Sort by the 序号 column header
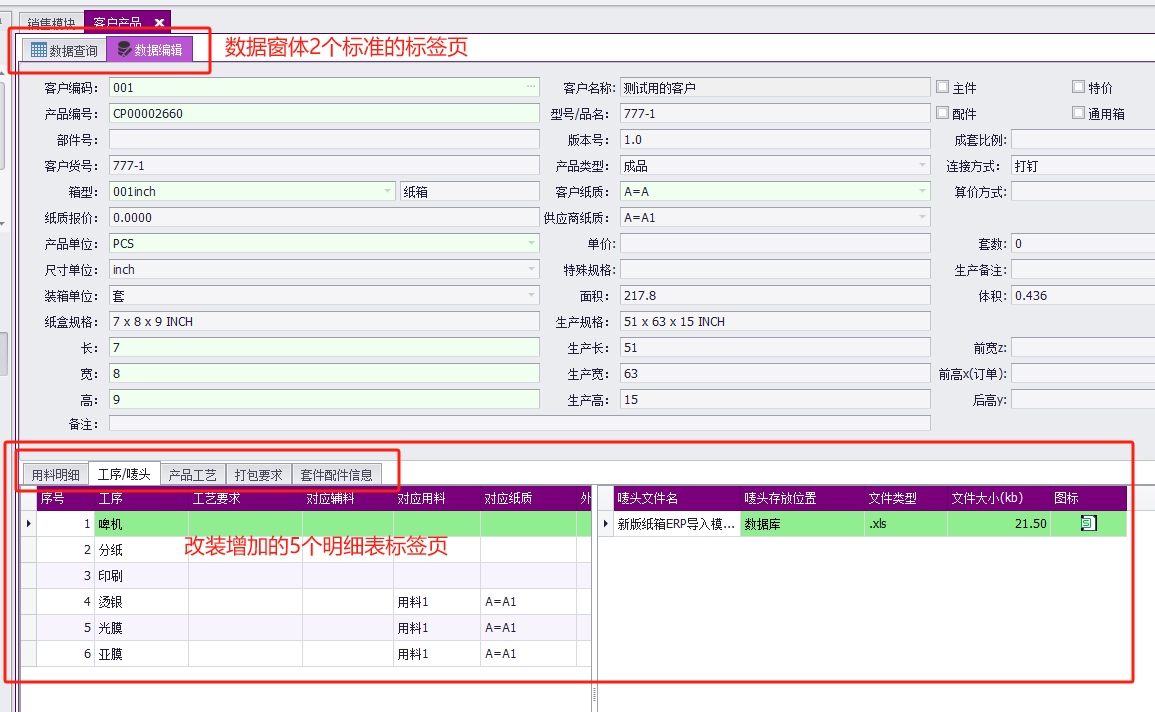This screenshot has width=1155, height=712. pos(66,498)
